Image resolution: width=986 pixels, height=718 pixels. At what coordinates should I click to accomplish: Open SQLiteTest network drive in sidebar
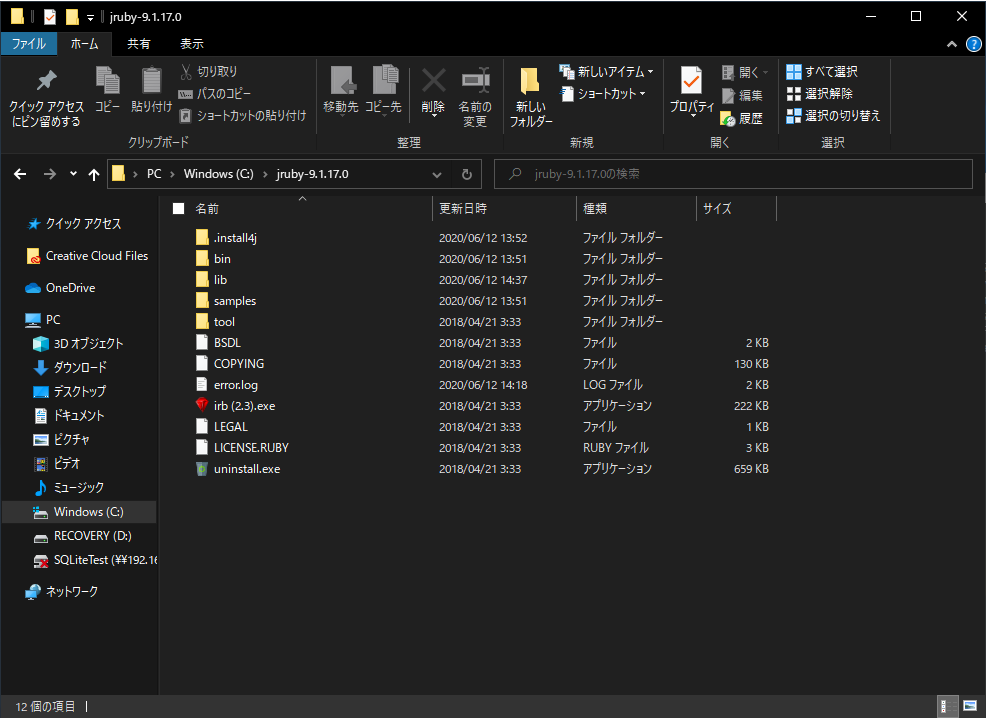click(94, 560)
